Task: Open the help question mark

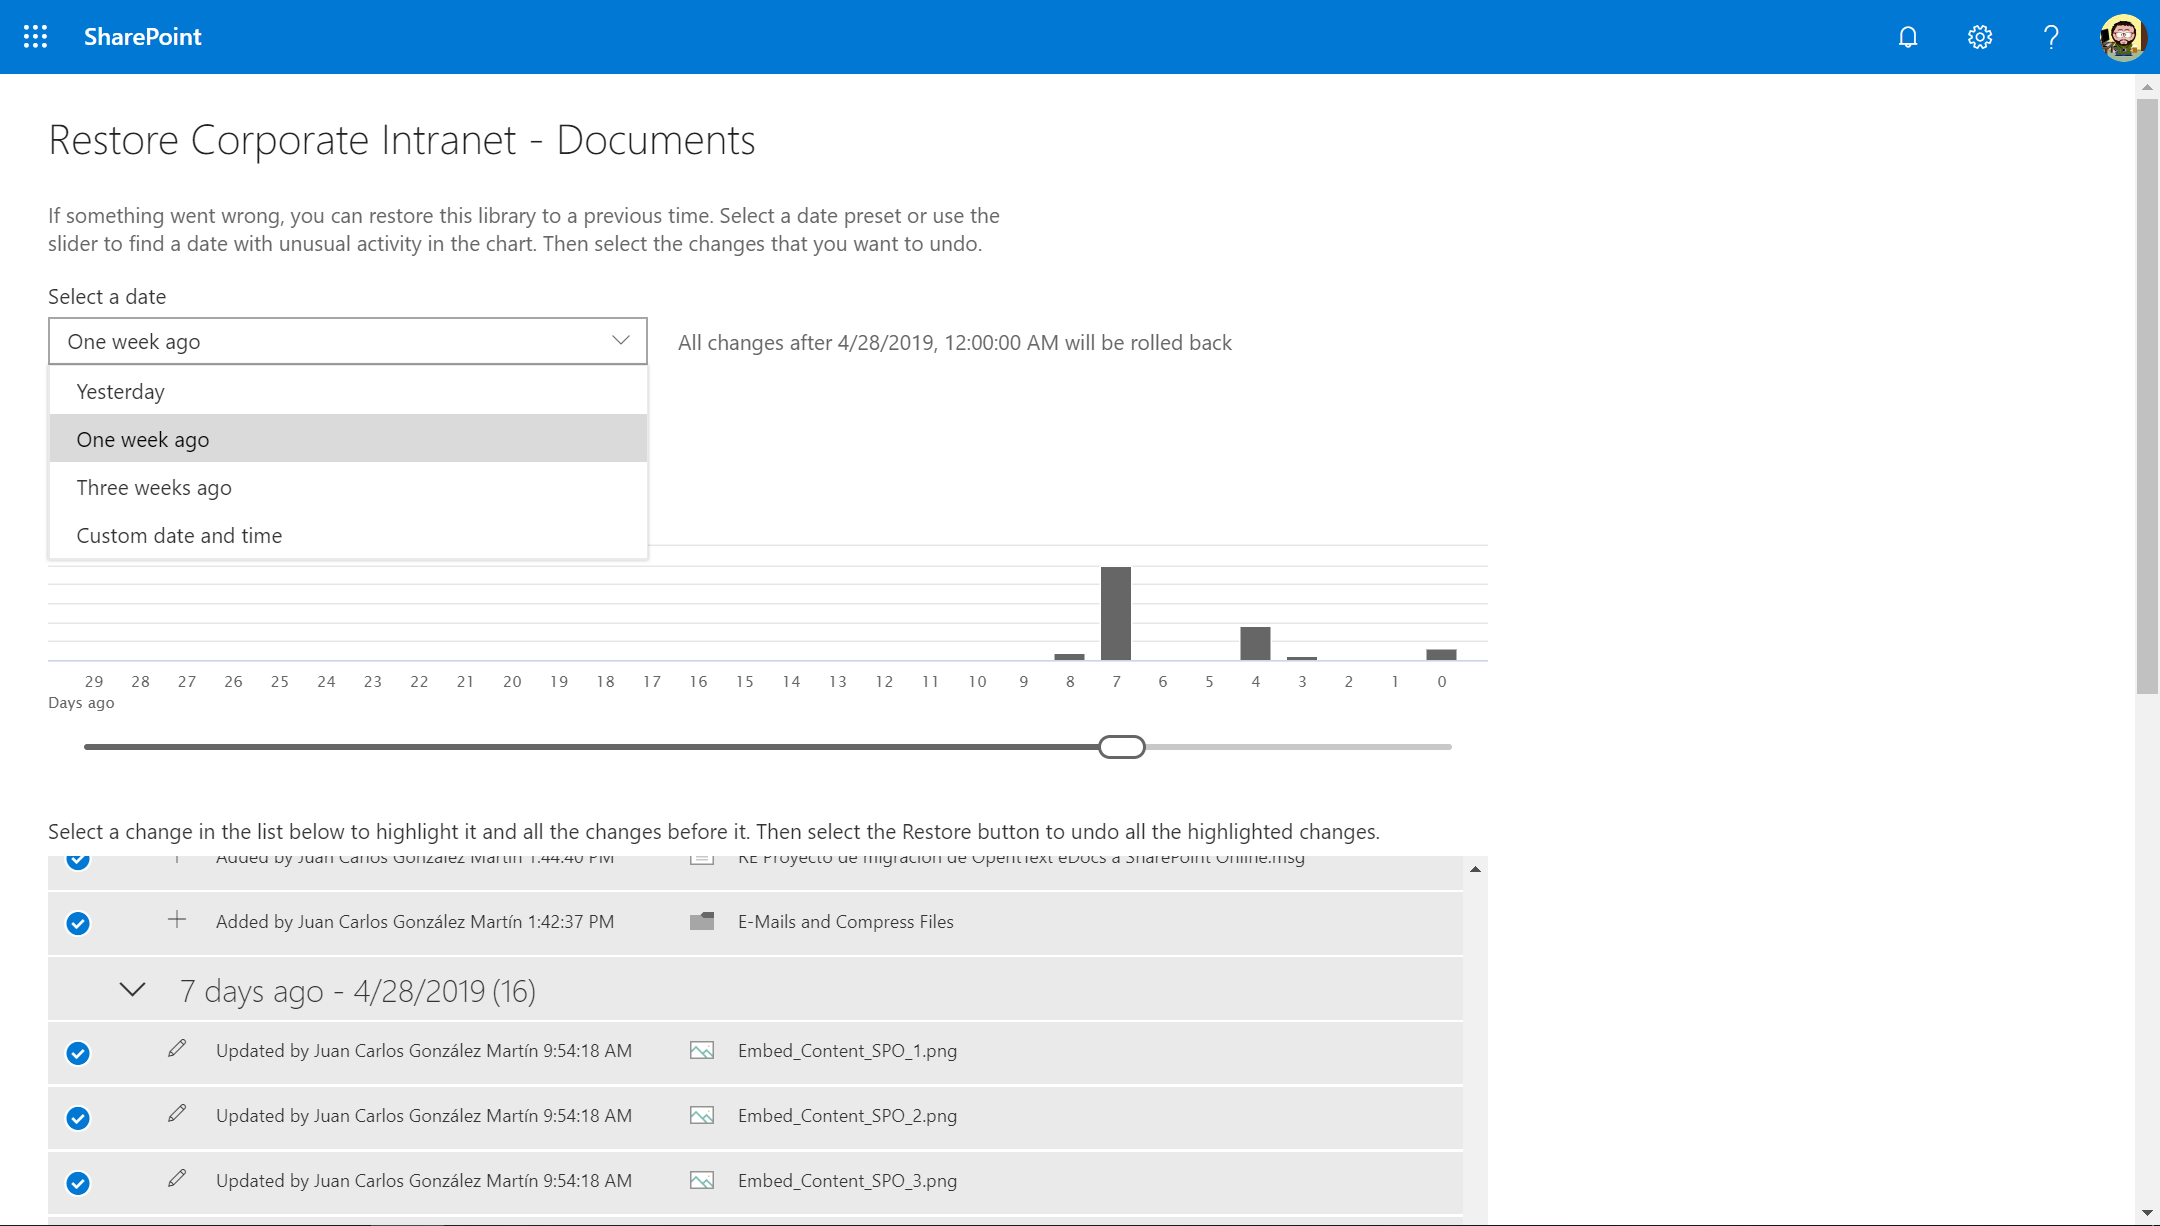Action: click(x=2051, y=37)
